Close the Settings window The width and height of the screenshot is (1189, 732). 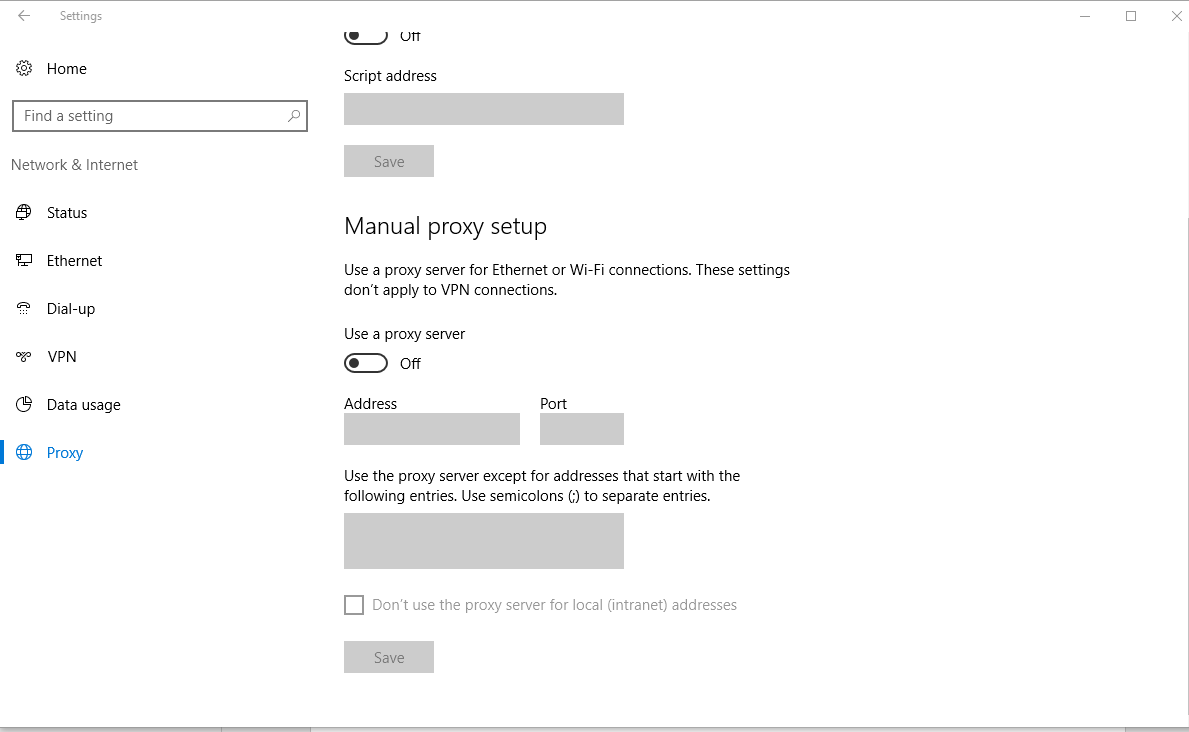coord(1176,16)
